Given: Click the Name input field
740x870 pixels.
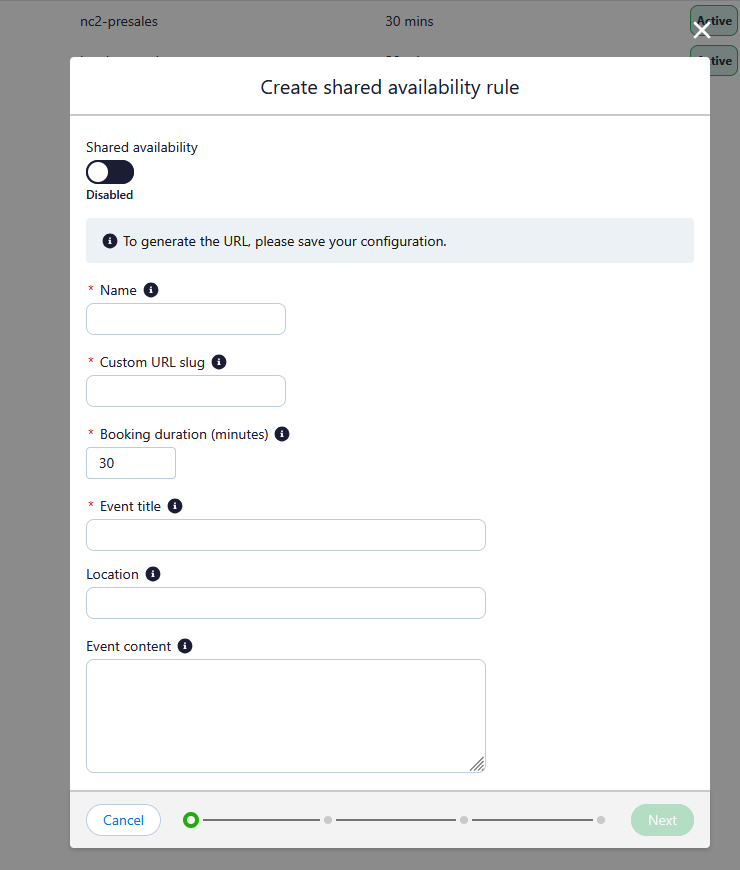Looking at the screenshot, I should pyautogui.click(x=186, y=319).
